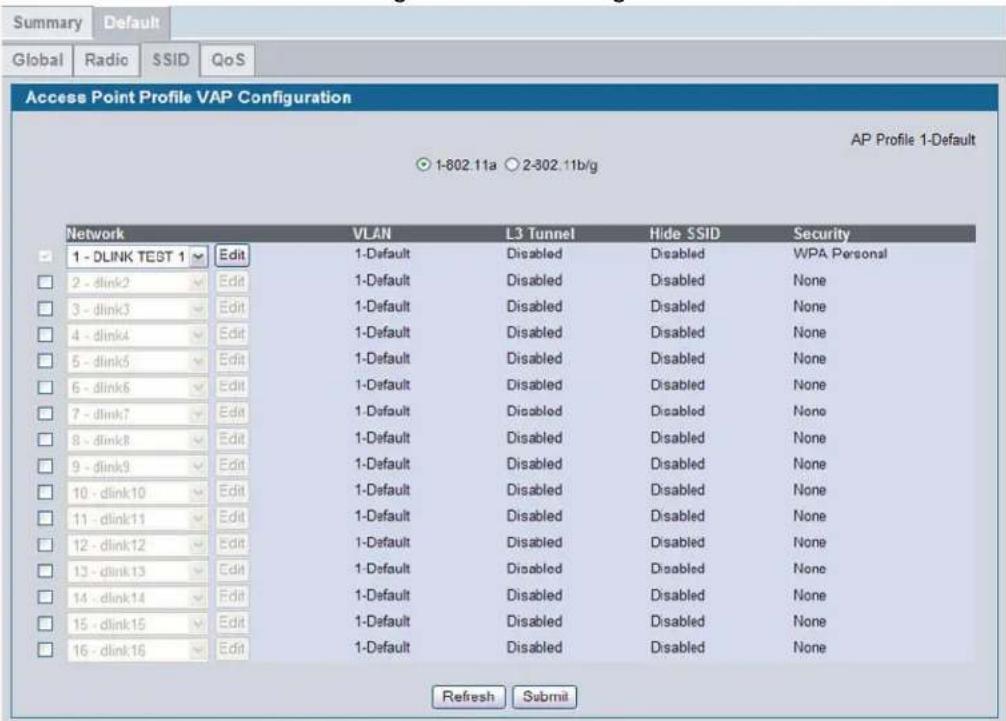Tick the checkbox for 4 - dlink4

coord(45,335)
